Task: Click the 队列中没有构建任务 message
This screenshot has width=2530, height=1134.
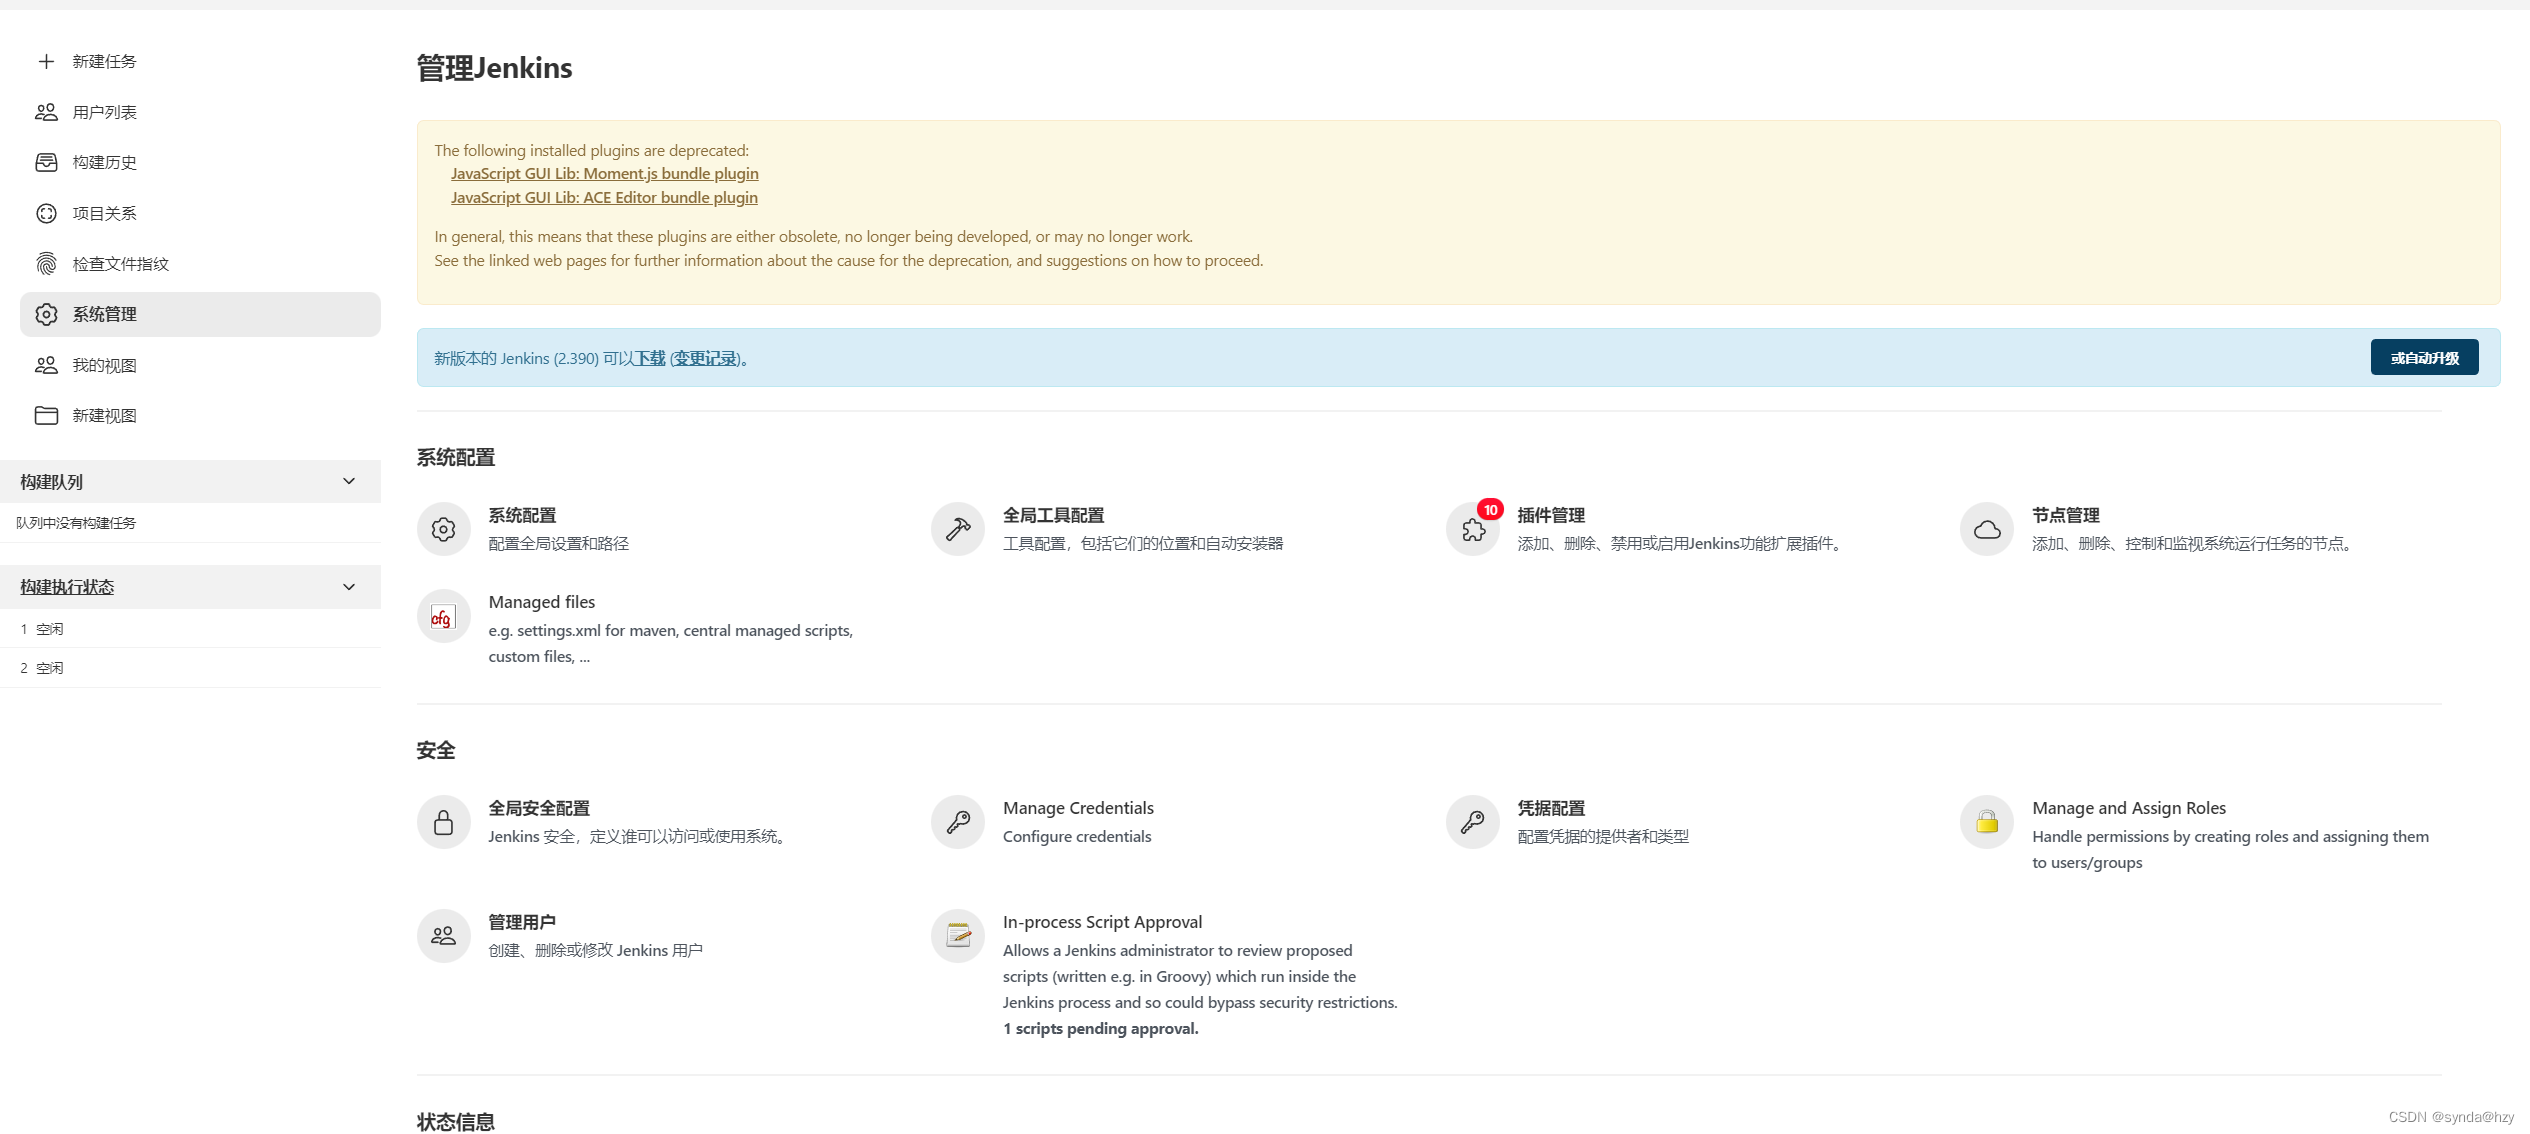Action: pos(76,523)
